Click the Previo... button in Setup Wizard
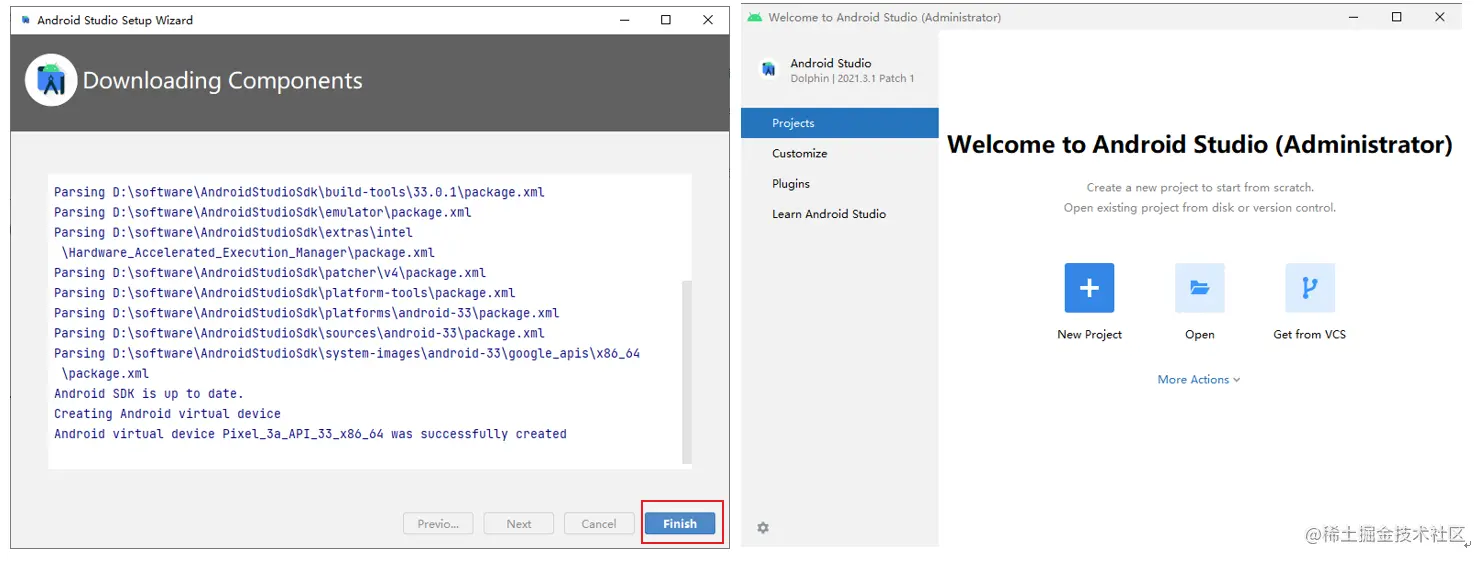Viewport: 1483px width, 562px height. point(438,523)
